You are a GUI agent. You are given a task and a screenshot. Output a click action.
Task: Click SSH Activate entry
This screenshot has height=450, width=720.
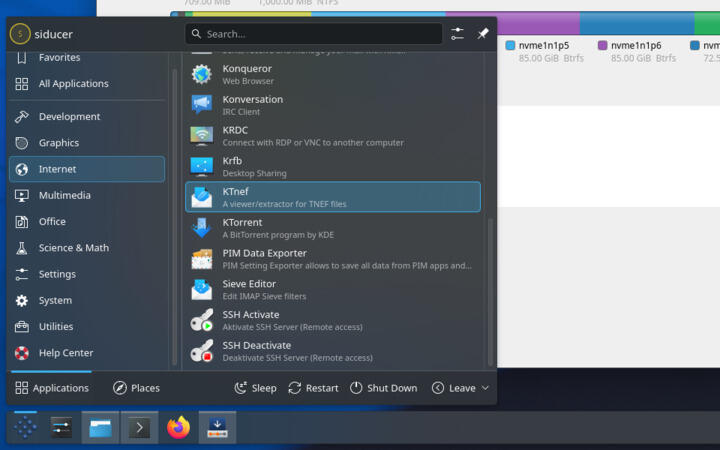pyautogui.click(x=333, y=321)
